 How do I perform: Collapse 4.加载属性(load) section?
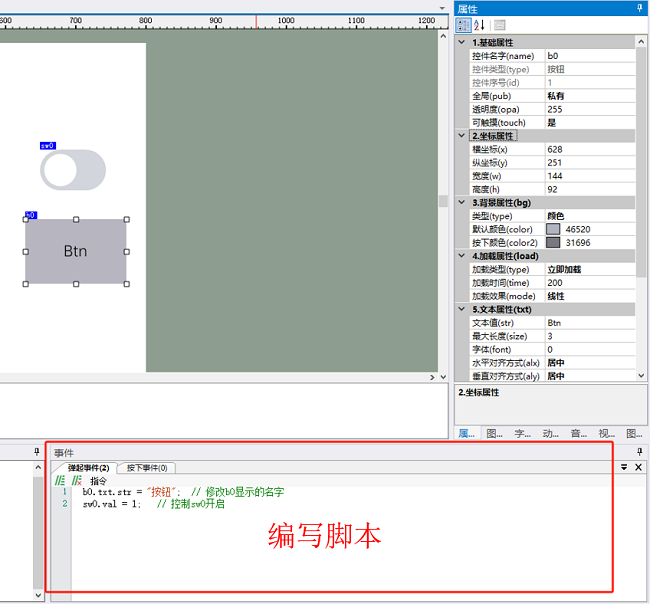click(x=461, y=256)
